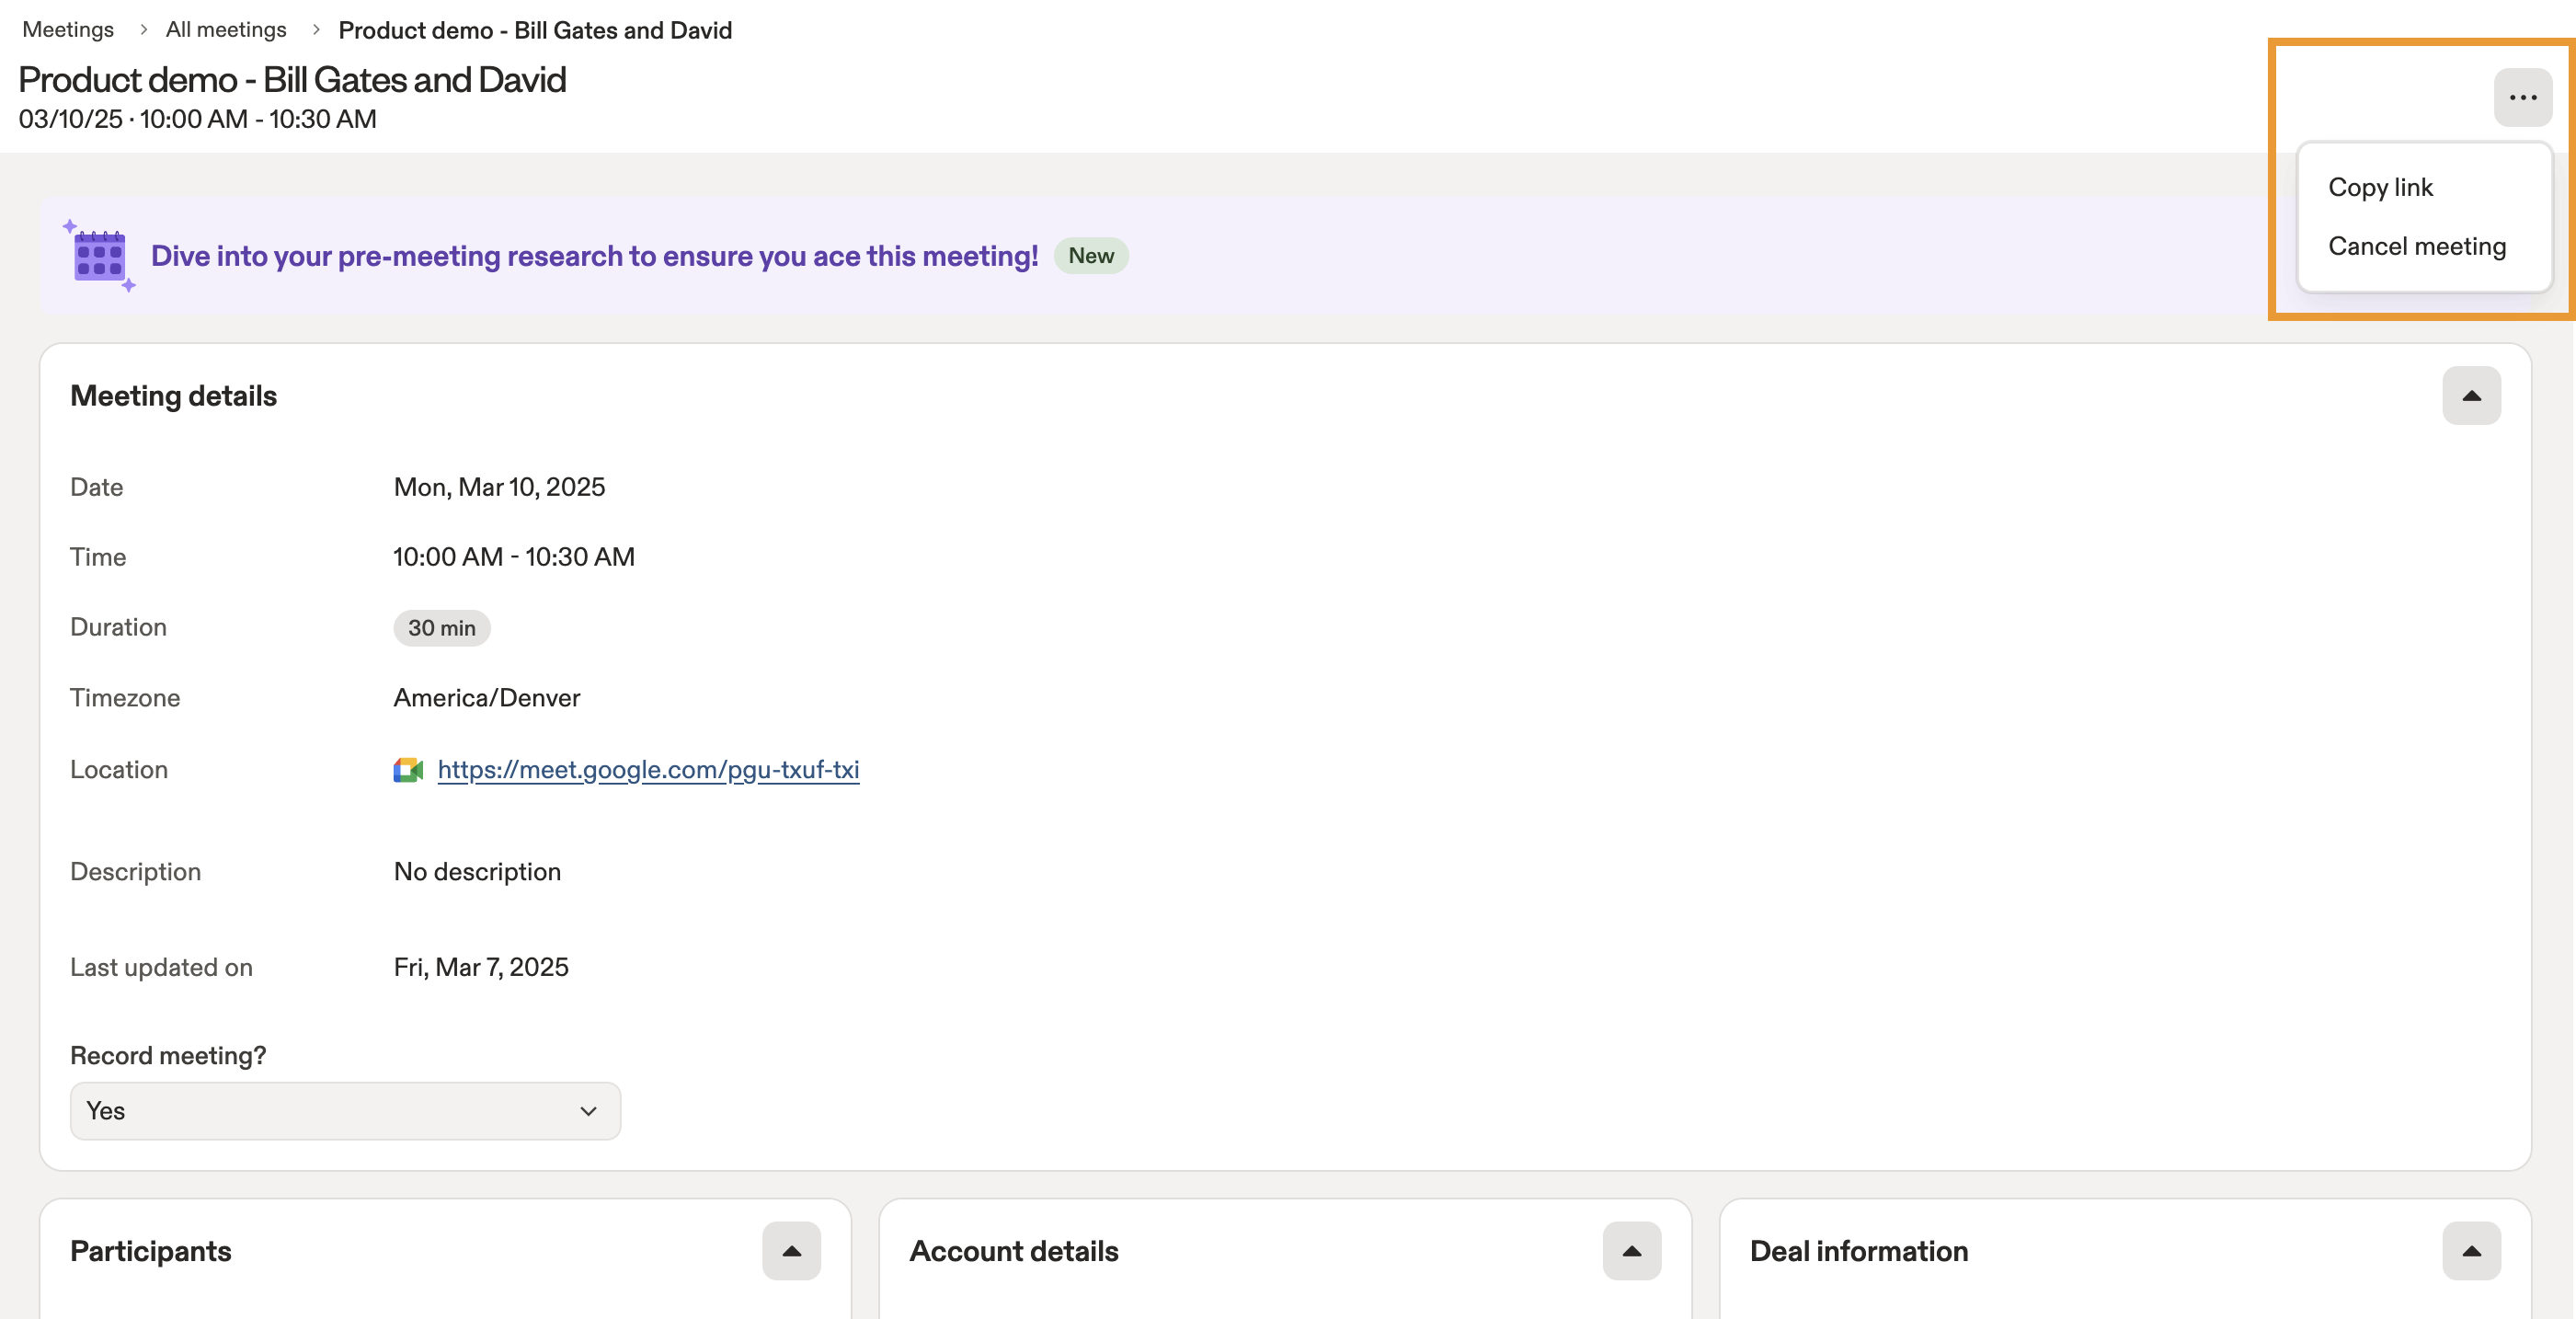2576x1319 pixels.
Task: Collapse the Account details panel
Action: coord(1631,1251)
